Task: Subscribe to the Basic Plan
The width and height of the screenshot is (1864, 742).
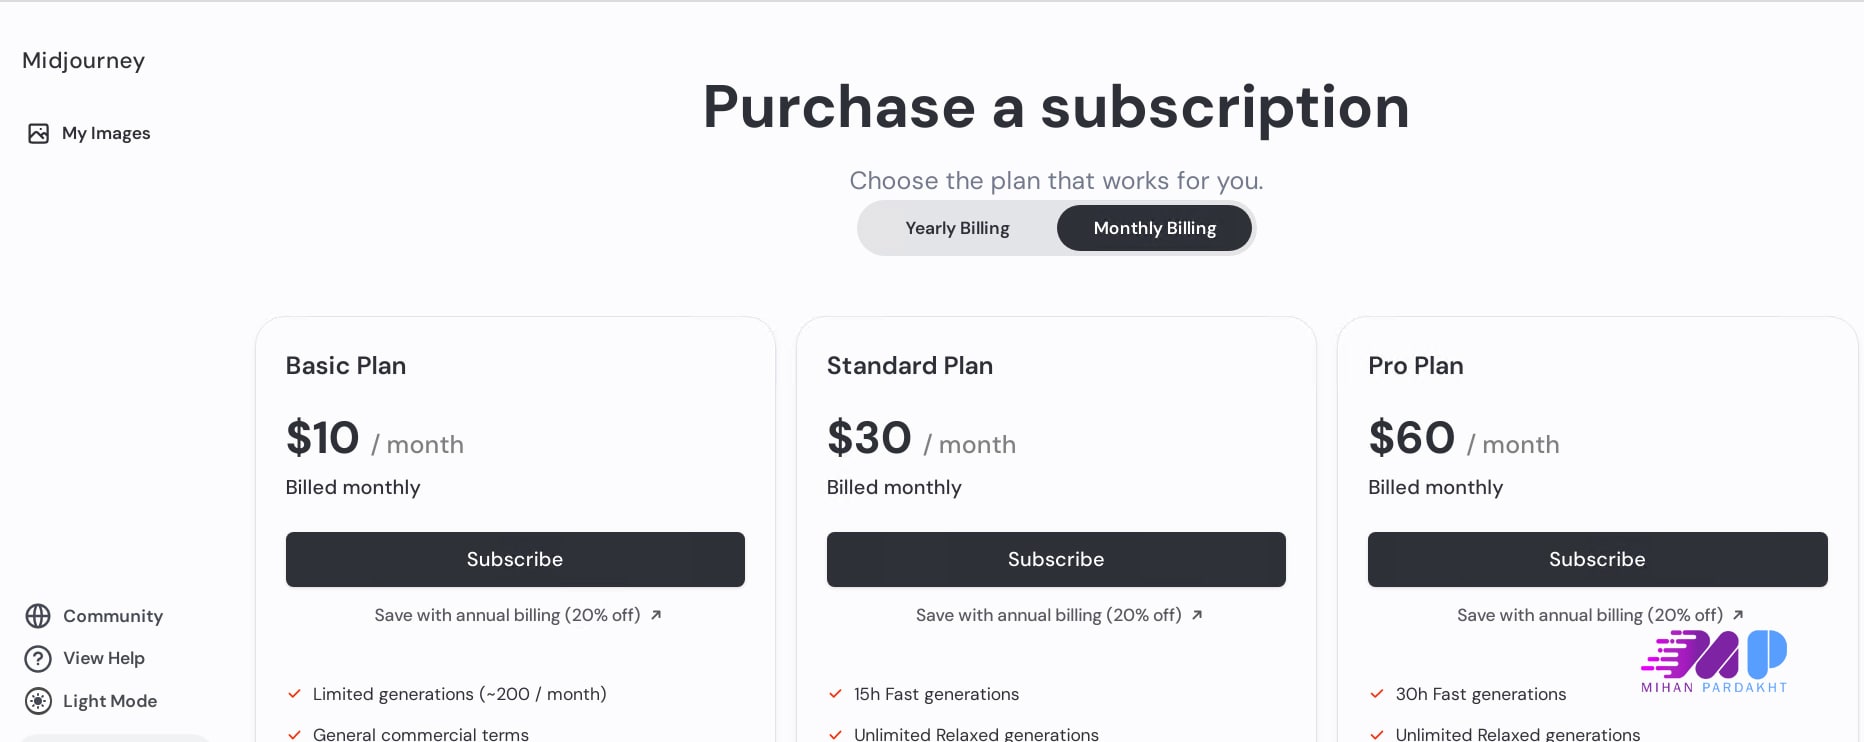Action: pos(515,559)
